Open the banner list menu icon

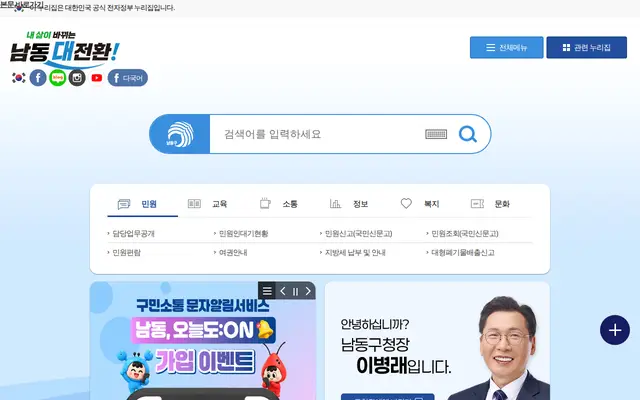click(x=267, y=291)
